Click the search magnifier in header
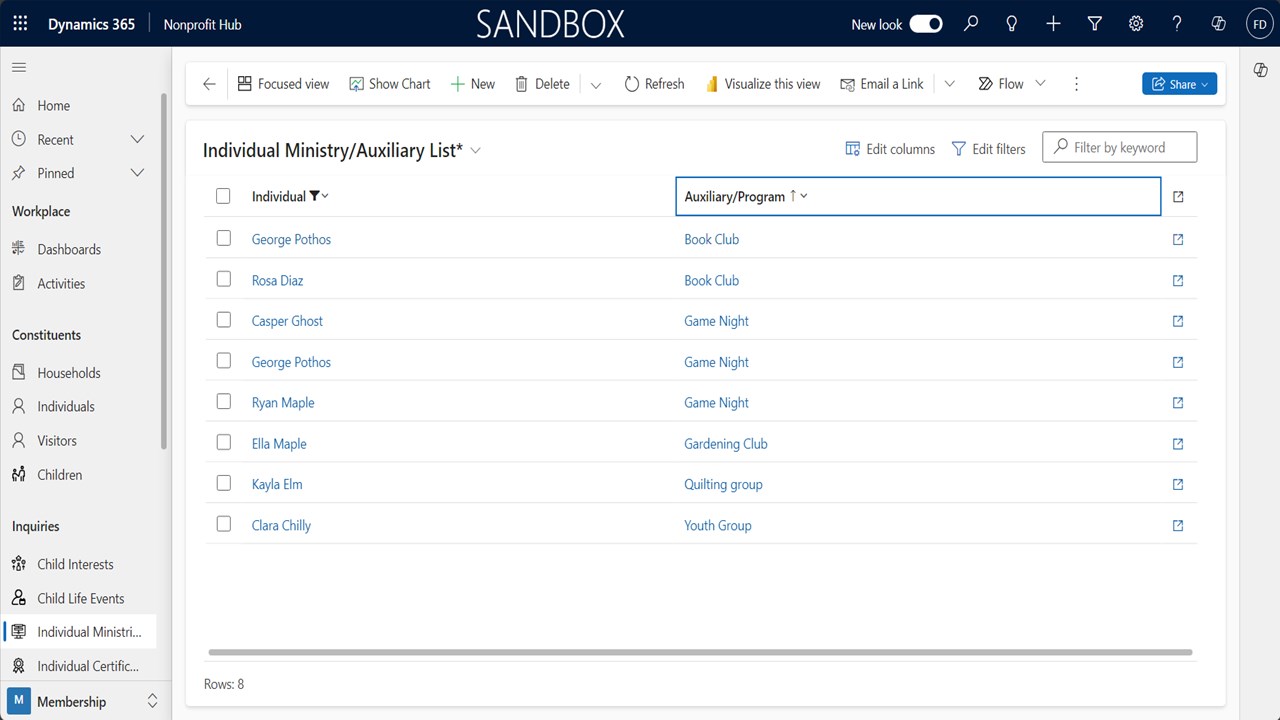 [971, 24]
